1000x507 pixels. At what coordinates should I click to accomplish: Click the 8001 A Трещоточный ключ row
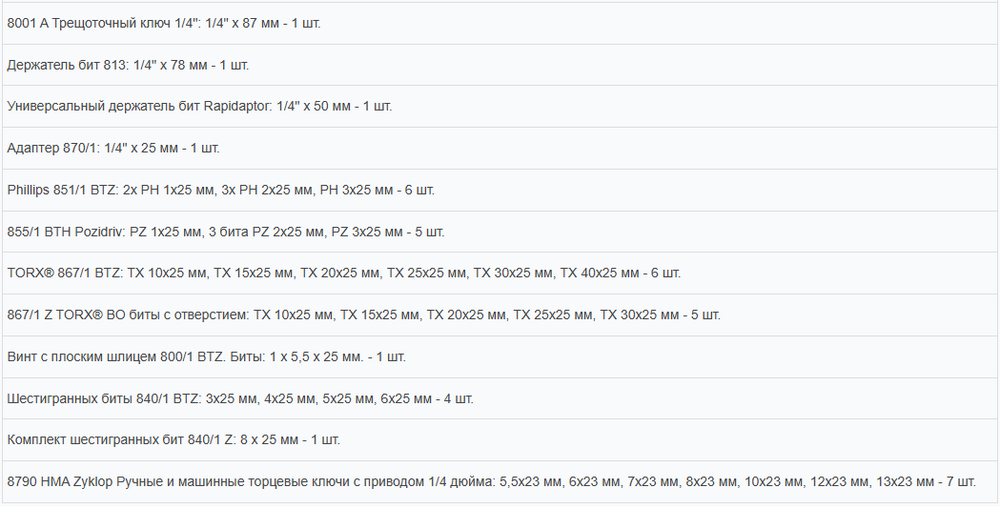click(x=500, y=23)
